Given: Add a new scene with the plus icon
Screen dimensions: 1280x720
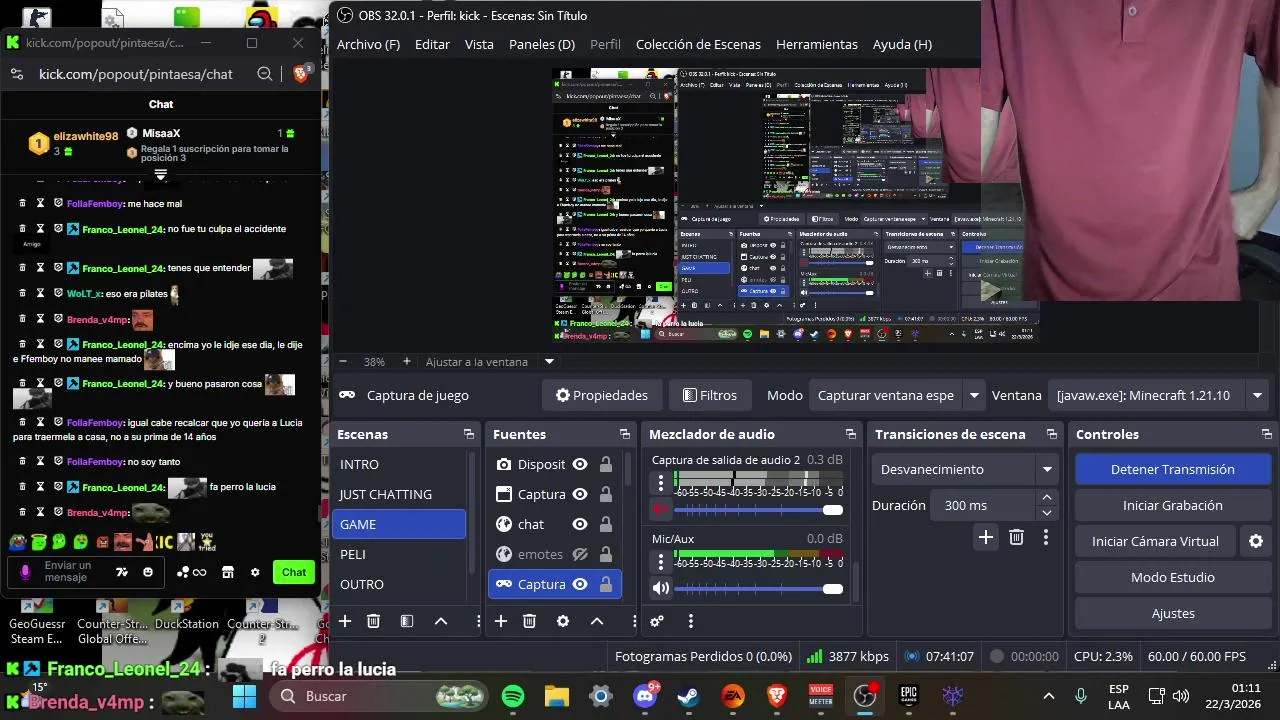Looking at the screenshot, I should click(x=345, y=621).
